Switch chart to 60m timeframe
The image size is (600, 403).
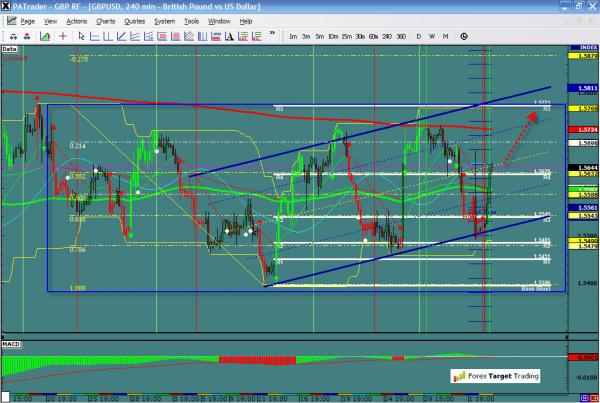click(x=373, y=36)
